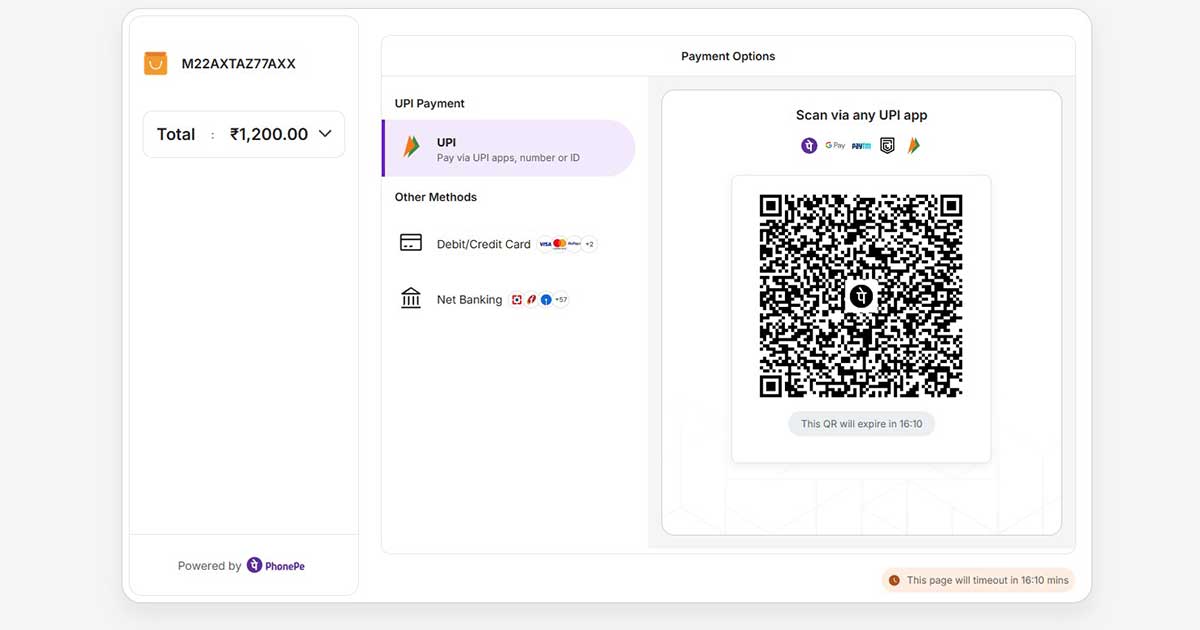The image size is (1200, 630).
Task: Click the Visa logo badge
Action: click(x=545, y=244)
